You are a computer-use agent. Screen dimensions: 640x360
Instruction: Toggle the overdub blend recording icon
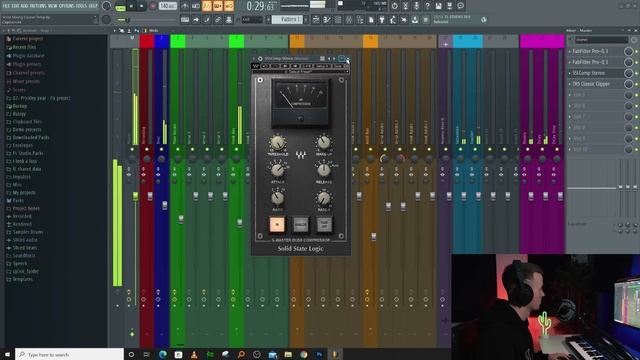[x=218, y=6]
